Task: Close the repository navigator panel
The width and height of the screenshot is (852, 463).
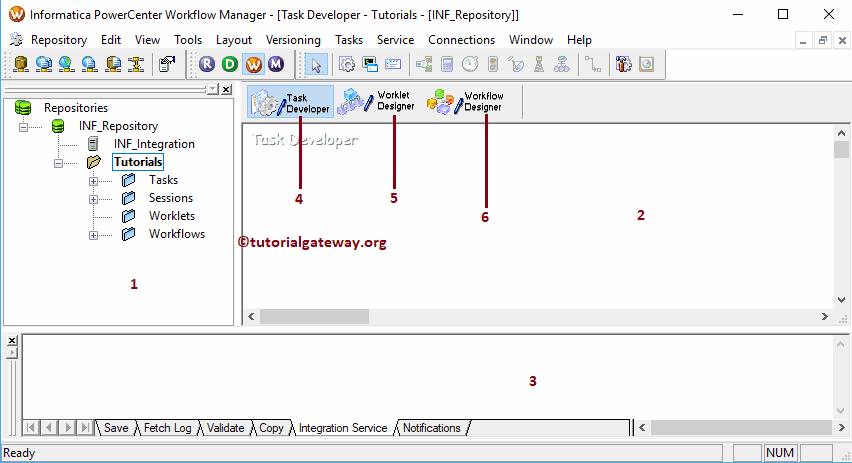Action: tap(227, 89)
